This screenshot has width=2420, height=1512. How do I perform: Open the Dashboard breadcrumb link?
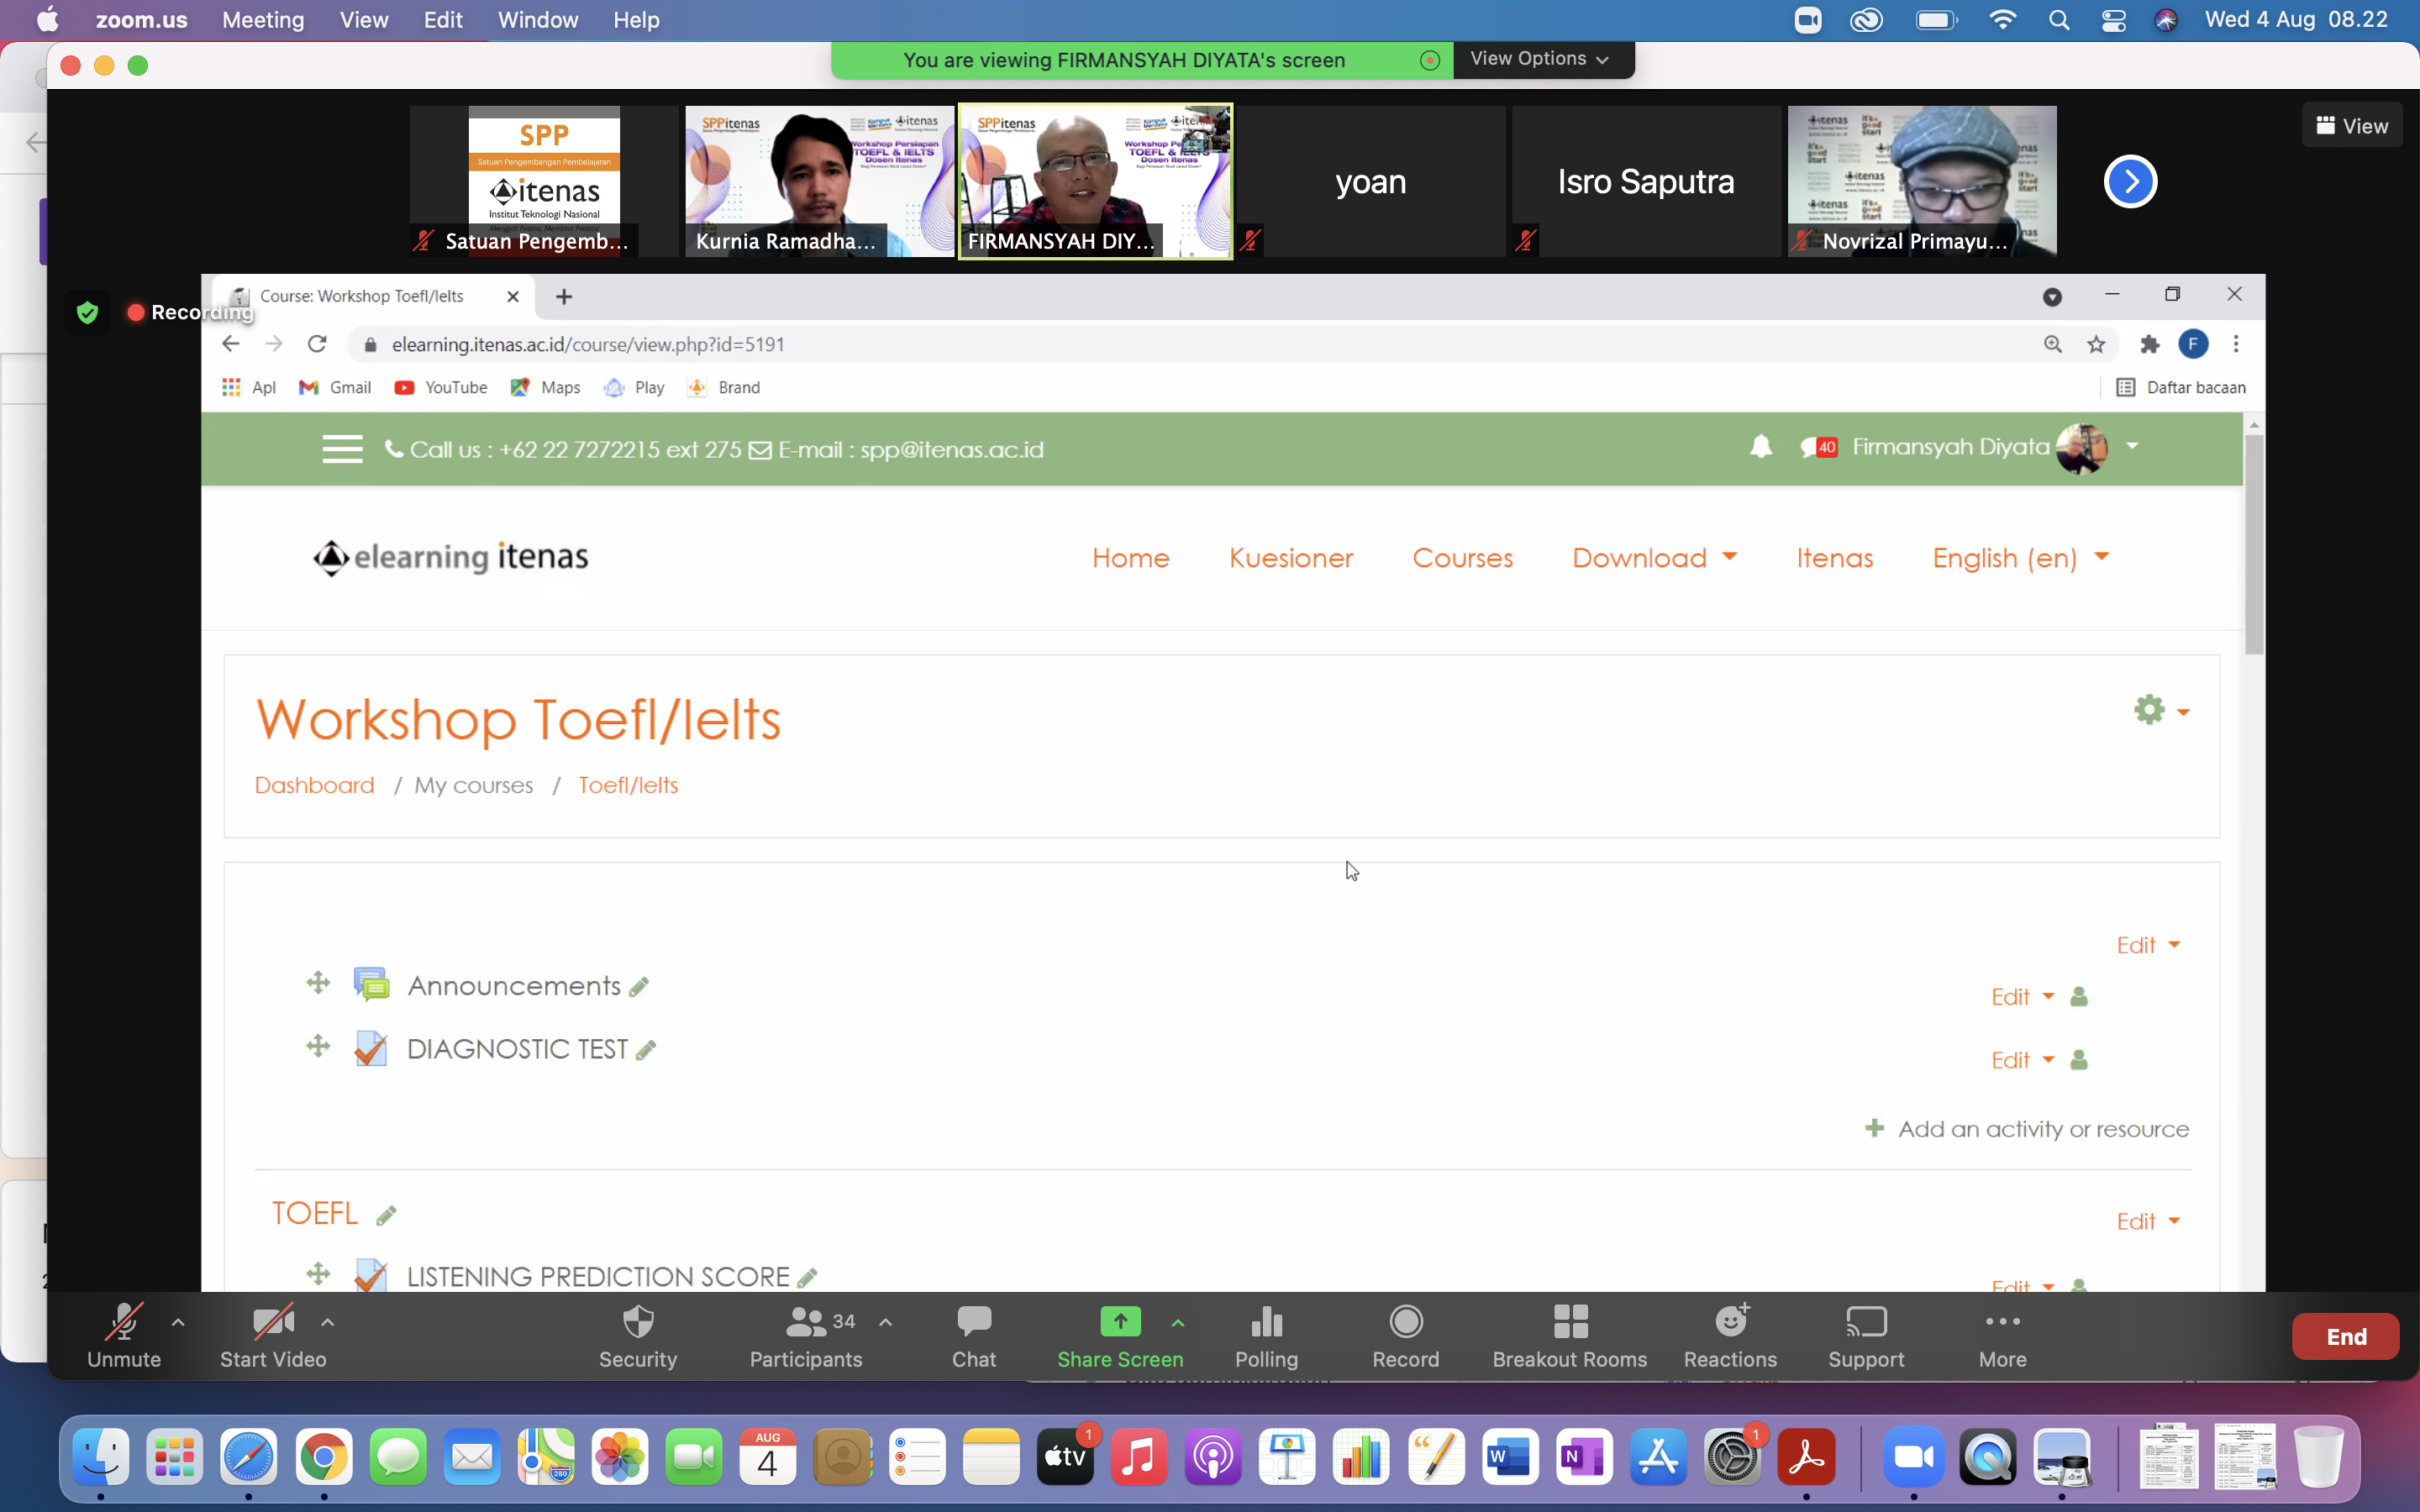pos(314,785)
